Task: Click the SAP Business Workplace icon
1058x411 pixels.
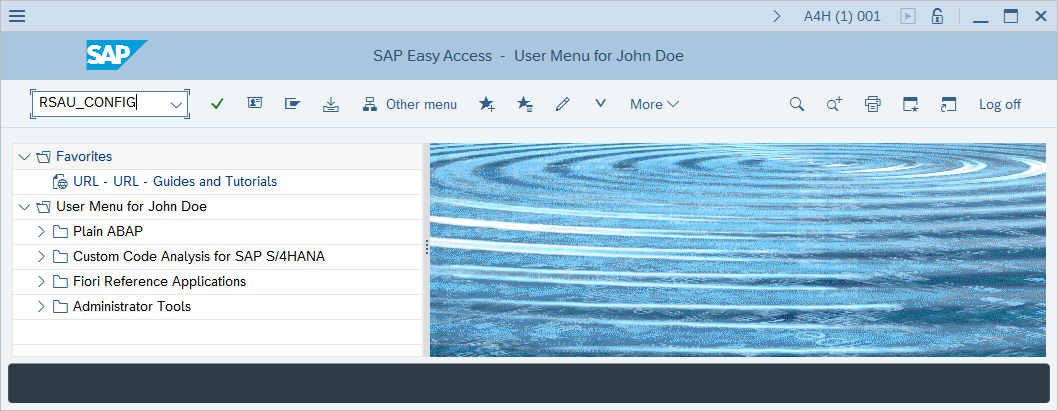Action: point(254,104)
